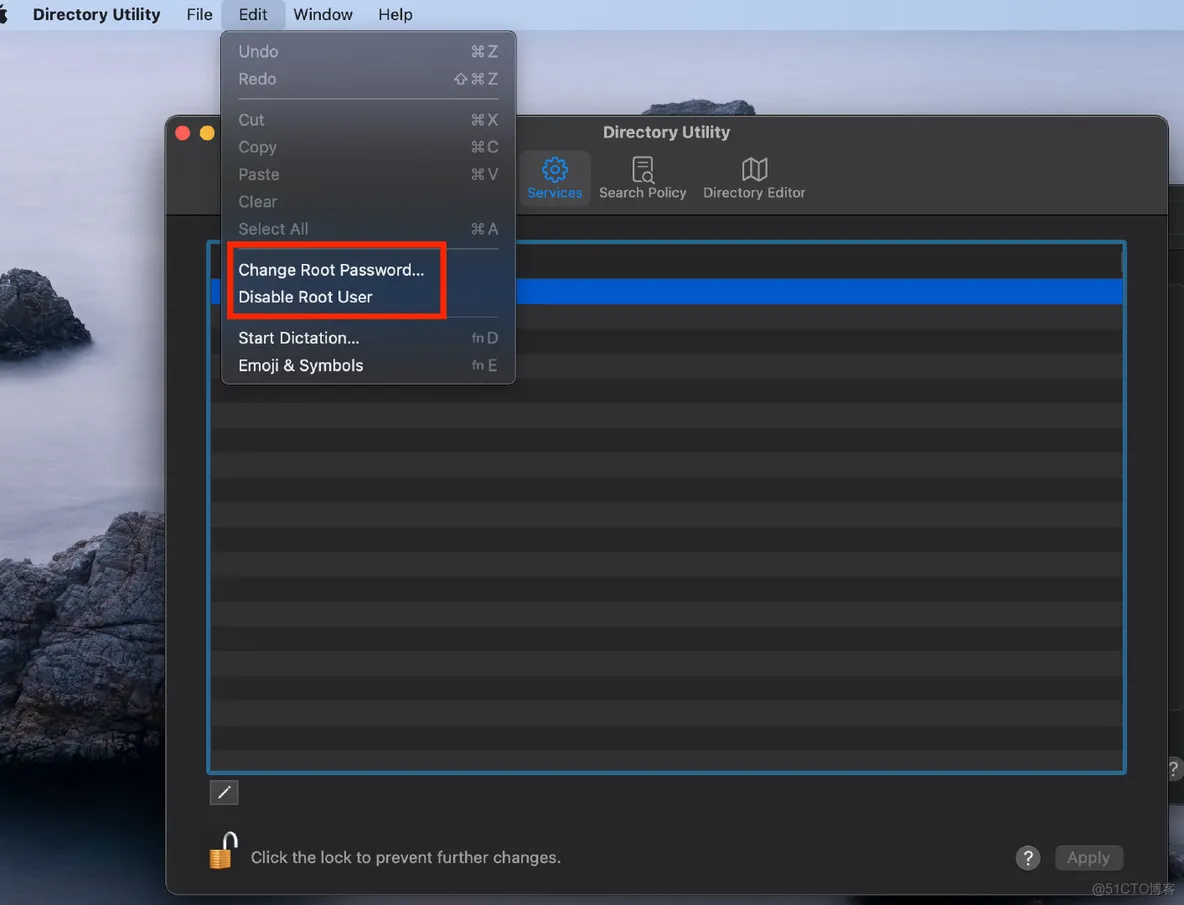Choose Start Dictation… from Edit menu

pyautogui.click(x=368, y=338)
